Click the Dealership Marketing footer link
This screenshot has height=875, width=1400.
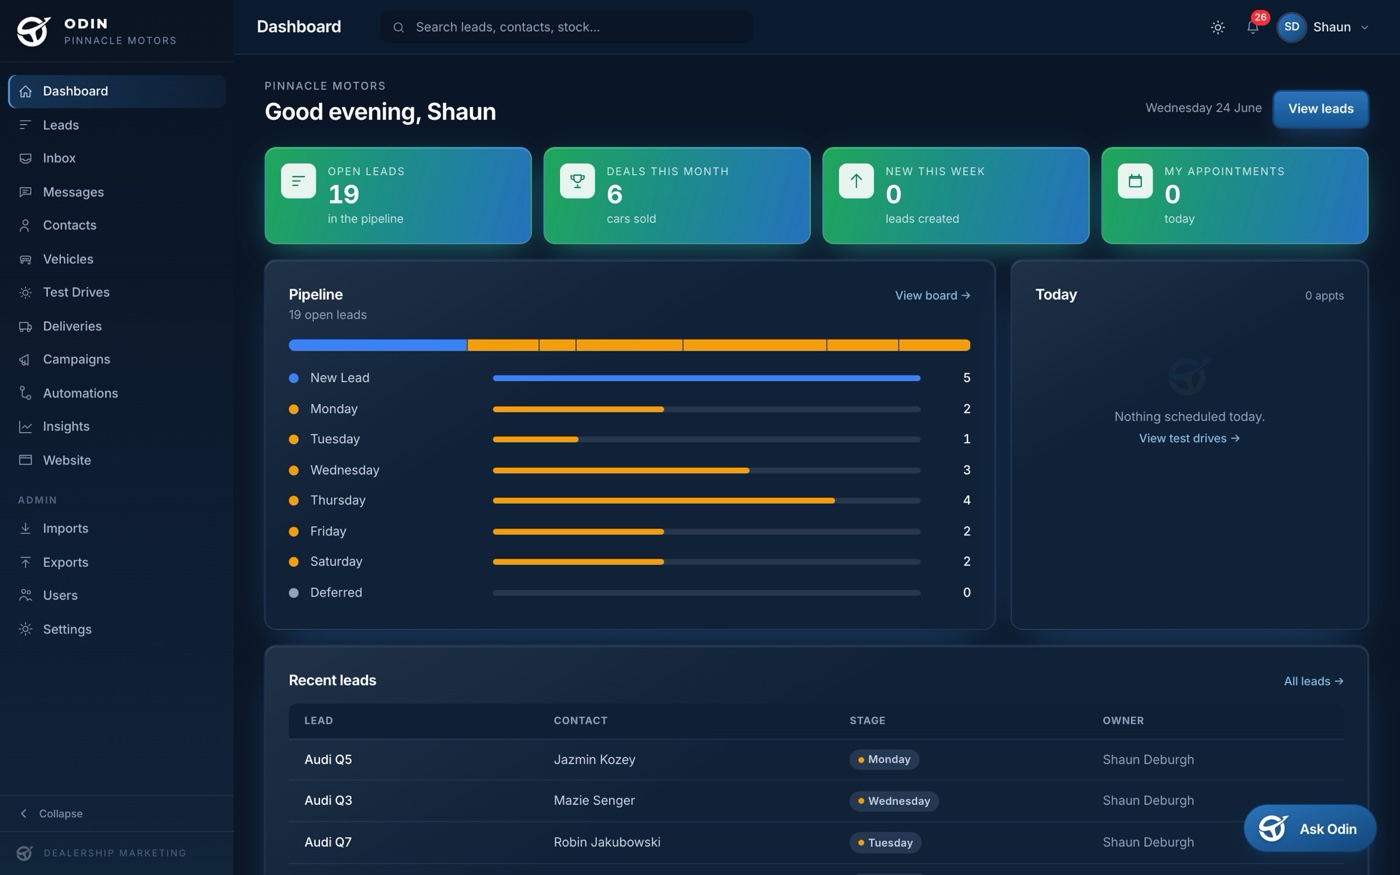pyautogui.click(x=102, y=853)
